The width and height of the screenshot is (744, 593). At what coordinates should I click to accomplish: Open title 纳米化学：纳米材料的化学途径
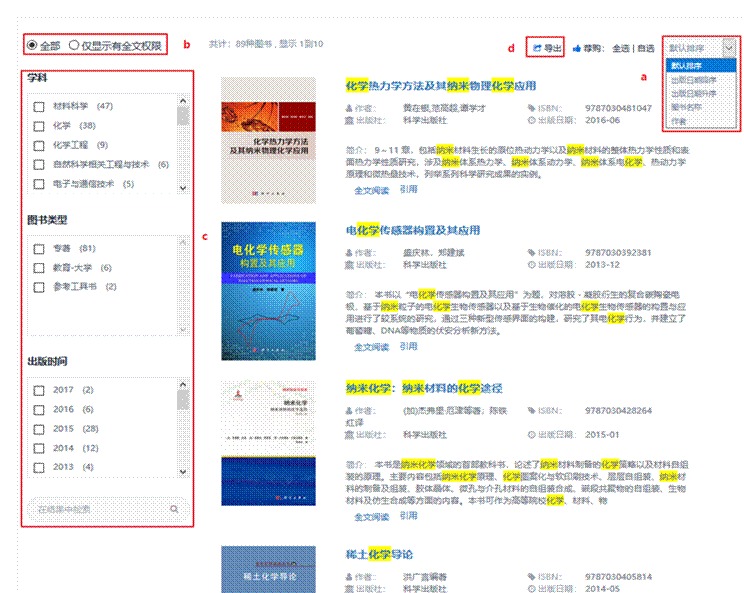[x=424, y=389]
